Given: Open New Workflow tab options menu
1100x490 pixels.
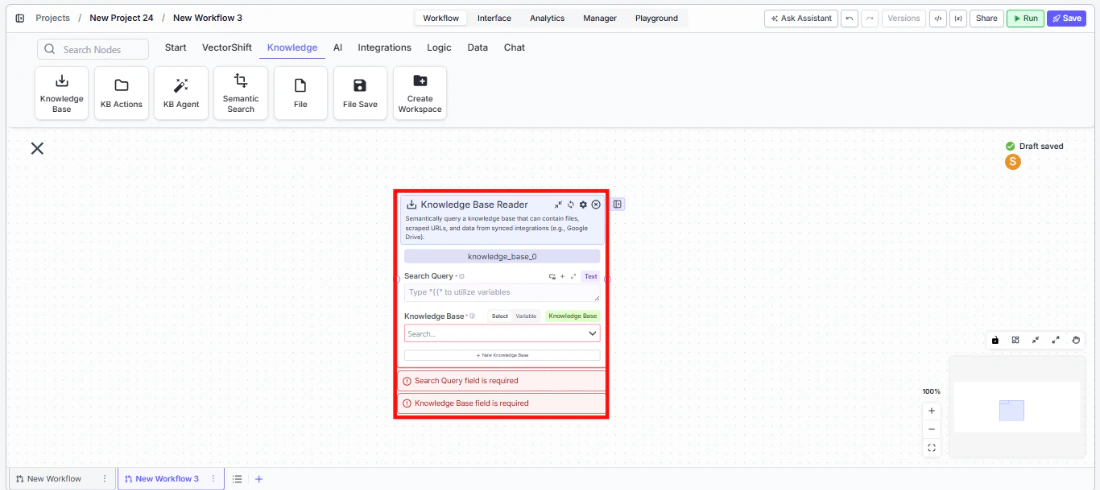Looking at the screenshot, I should click(x=105, y=479).
